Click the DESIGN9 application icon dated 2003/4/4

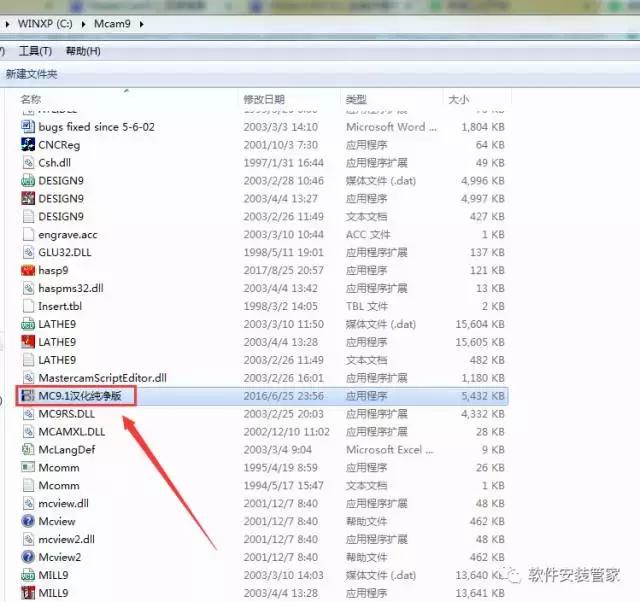(28, 198)
